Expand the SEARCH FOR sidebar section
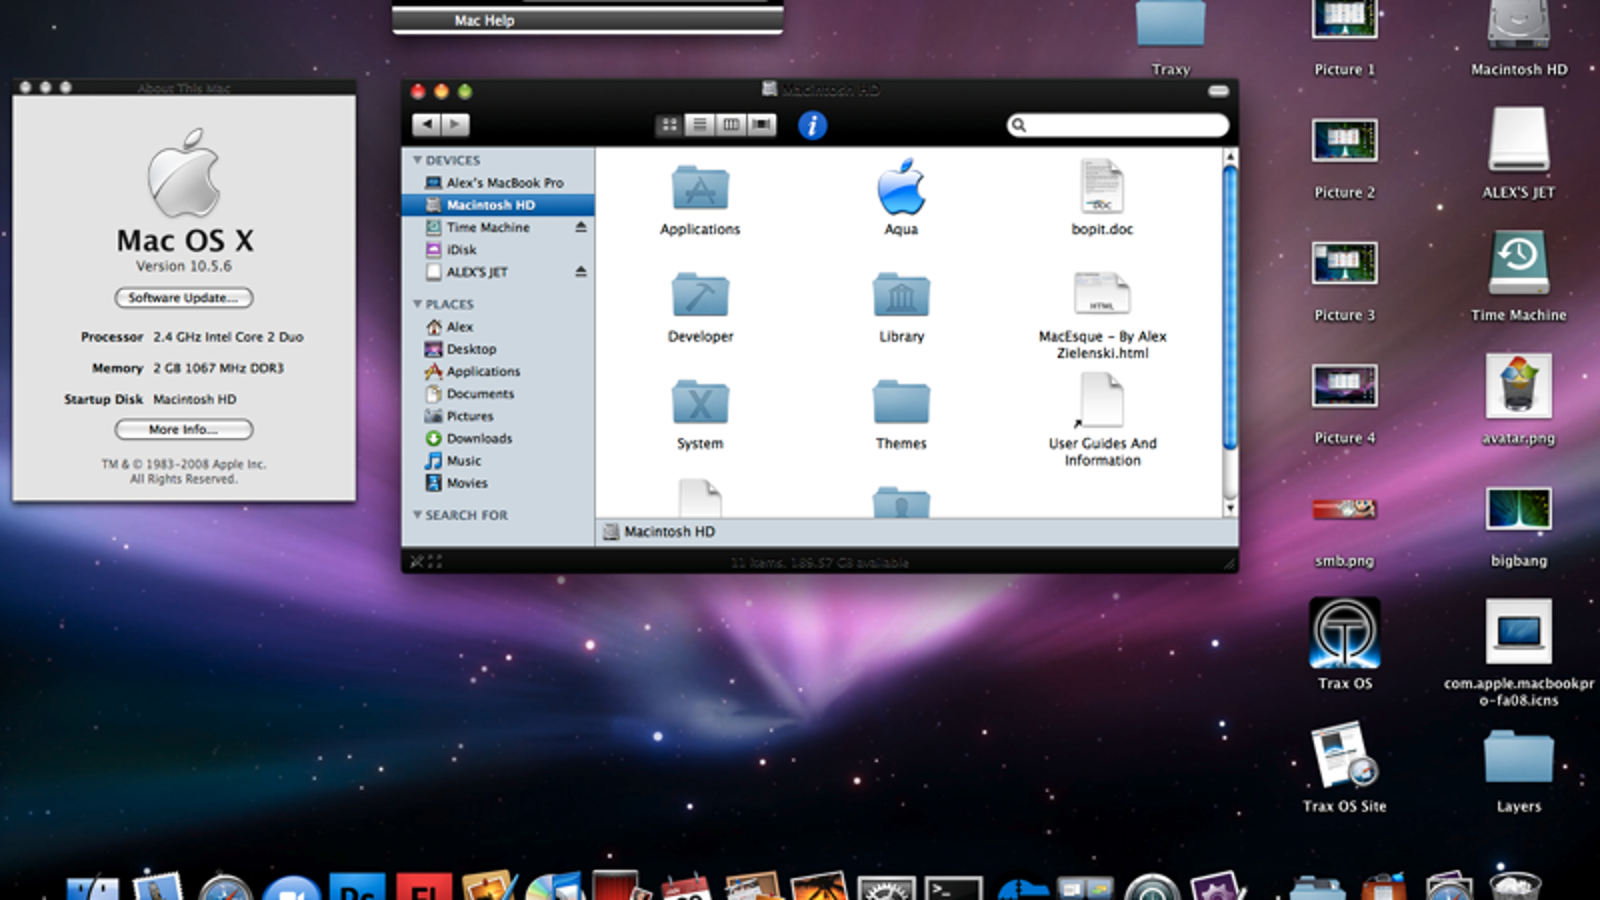Image resolution: width=1600 pixels, height=900 pixels. (x=417, y=515)
